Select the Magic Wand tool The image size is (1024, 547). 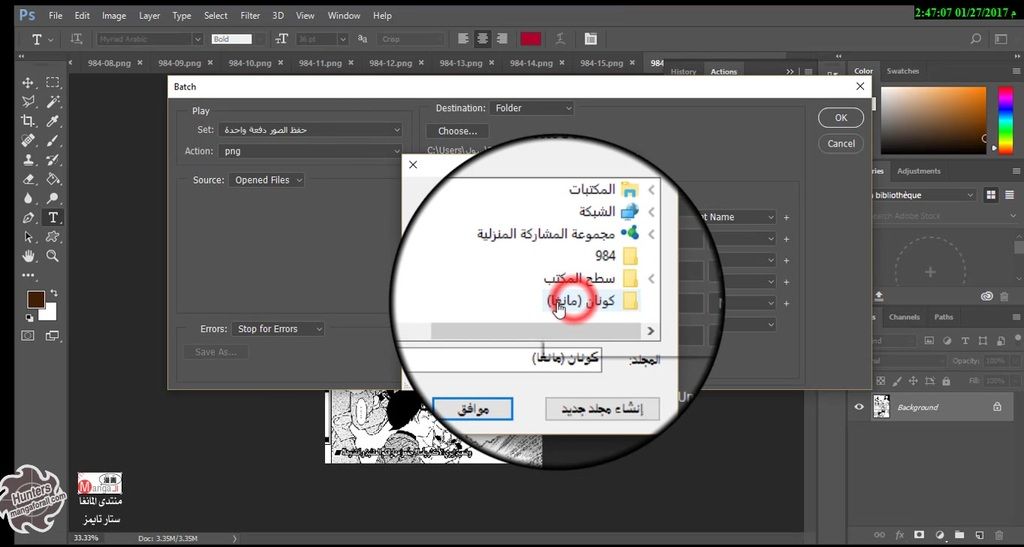tap(53, 102)
